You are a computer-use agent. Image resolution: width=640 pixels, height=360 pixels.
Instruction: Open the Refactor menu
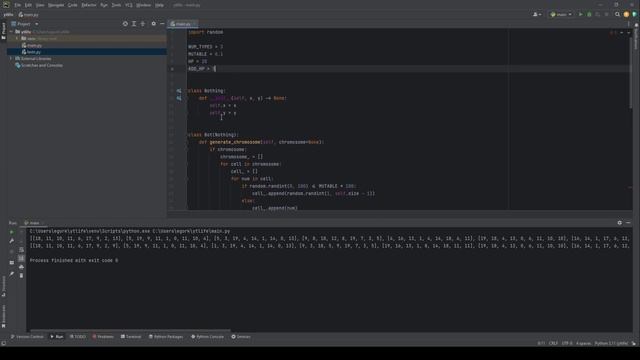(x=89, y=5)
